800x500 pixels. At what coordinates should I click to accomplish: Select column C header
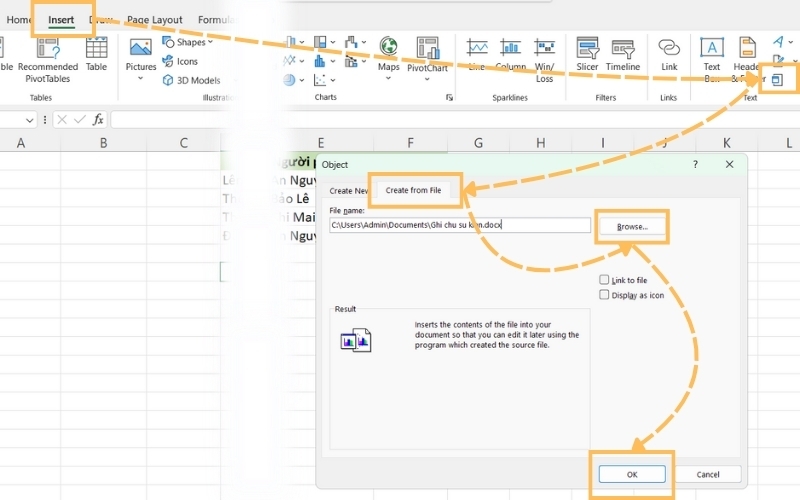tap(184, 143)
